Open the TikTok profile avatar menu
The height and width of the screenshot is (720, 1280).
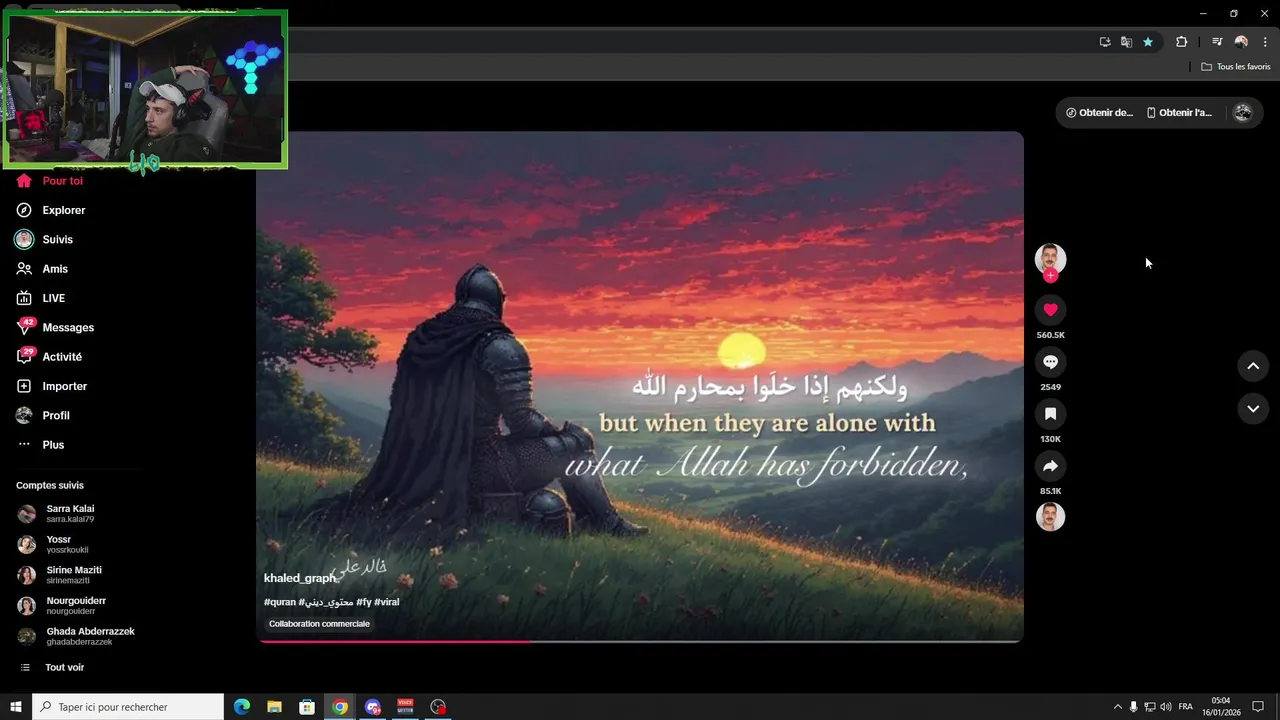click(x=1243, y=113)
